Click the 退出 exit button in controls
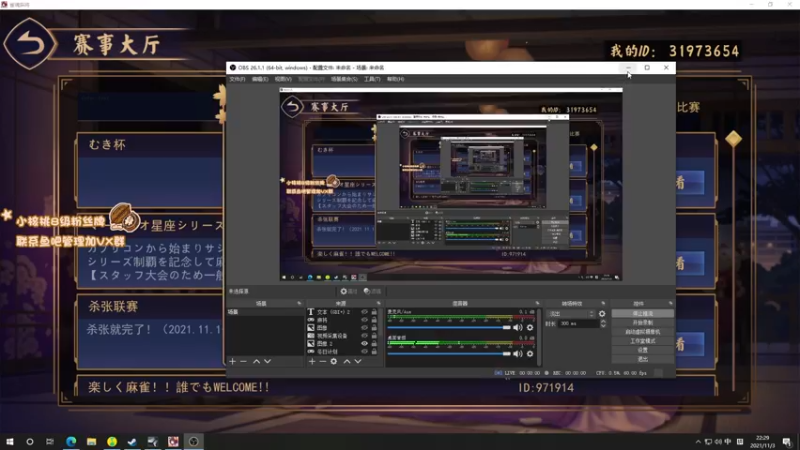Viewport: 800px width, 450px height. coord(642,359)
